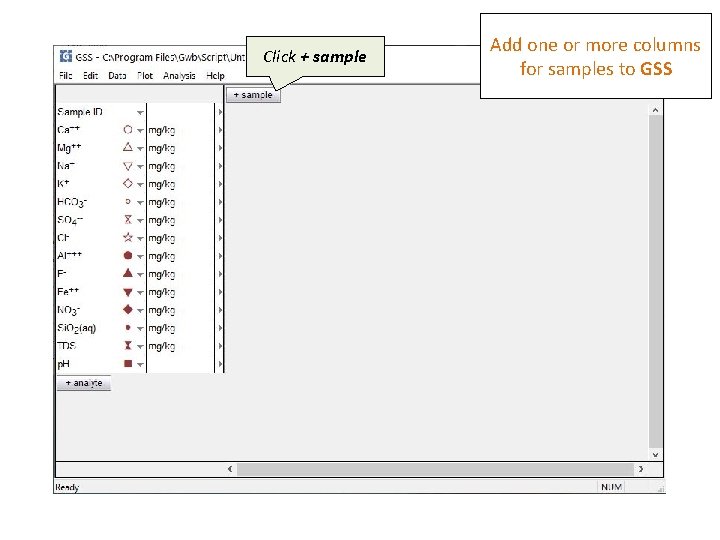Open the symbol dropdown for pH

pyautogui.click(x=140, y=365)
